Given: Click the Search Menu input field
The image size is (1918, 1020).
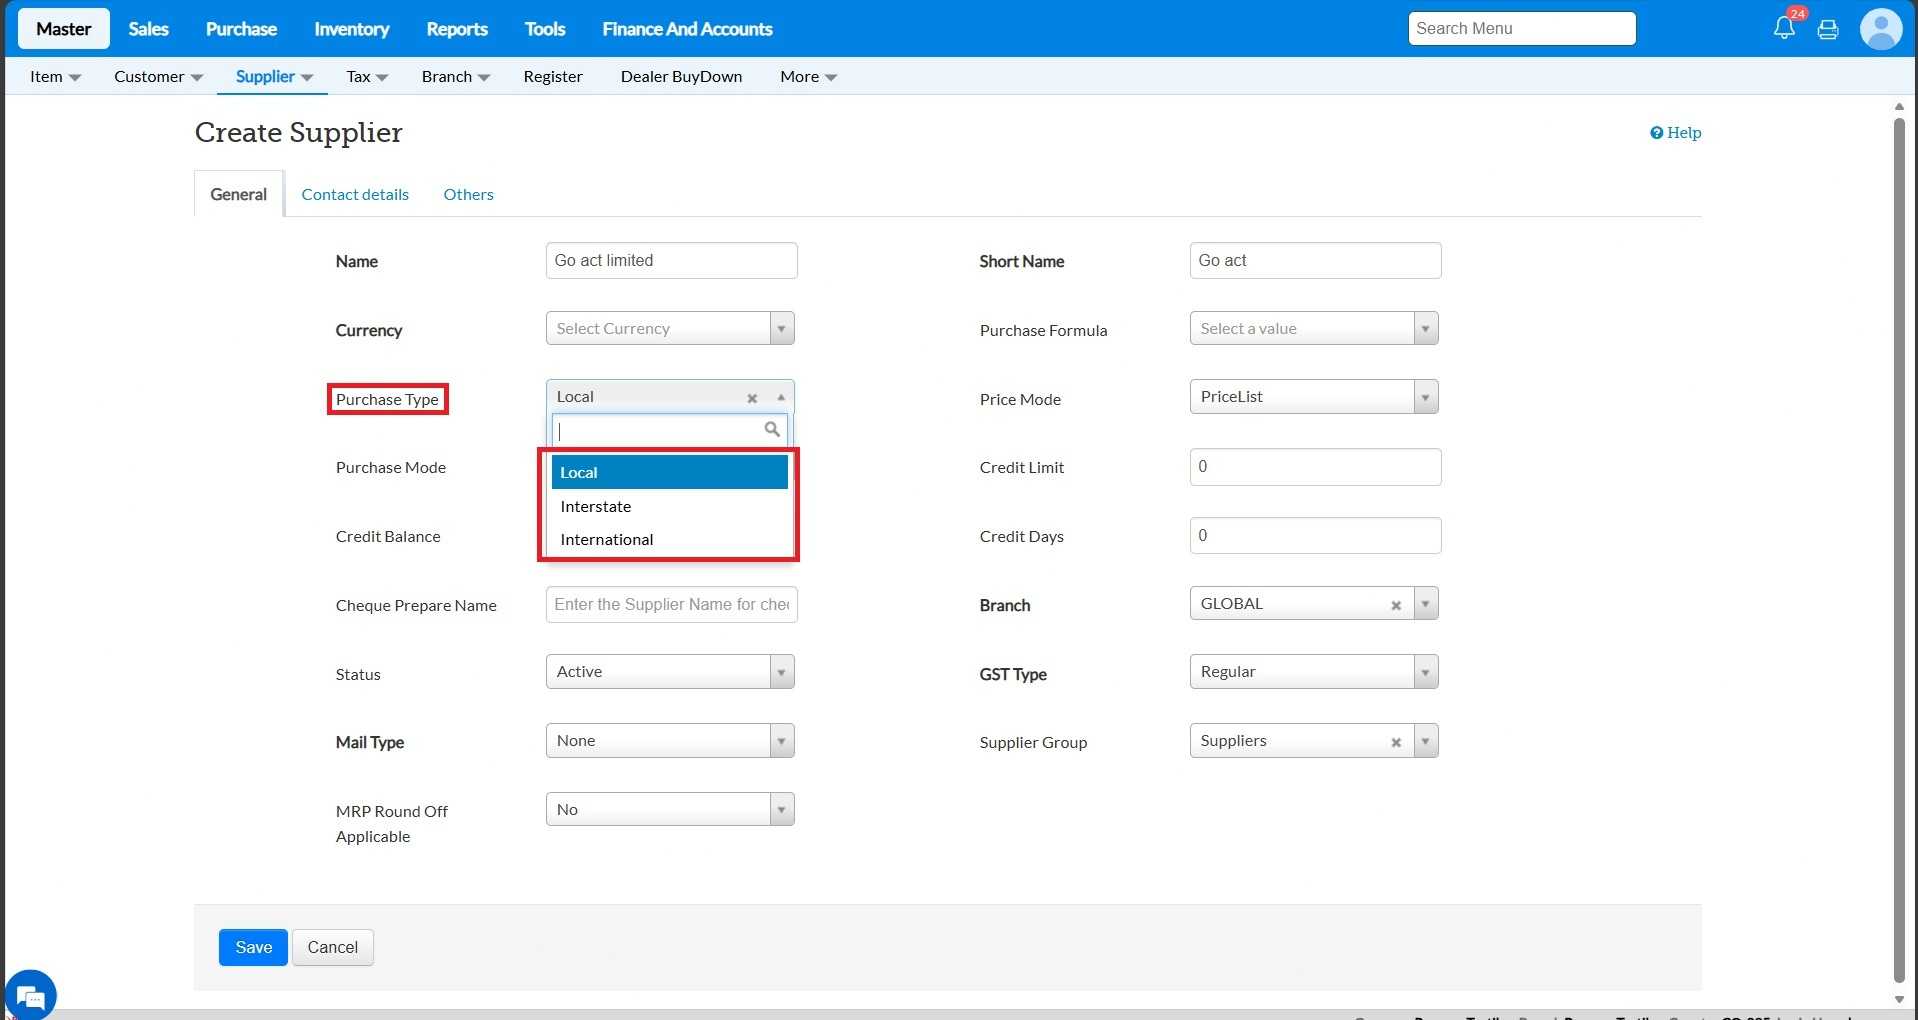Looking at the screenshot, I should pyautogui.click(x=1521, y=29).
